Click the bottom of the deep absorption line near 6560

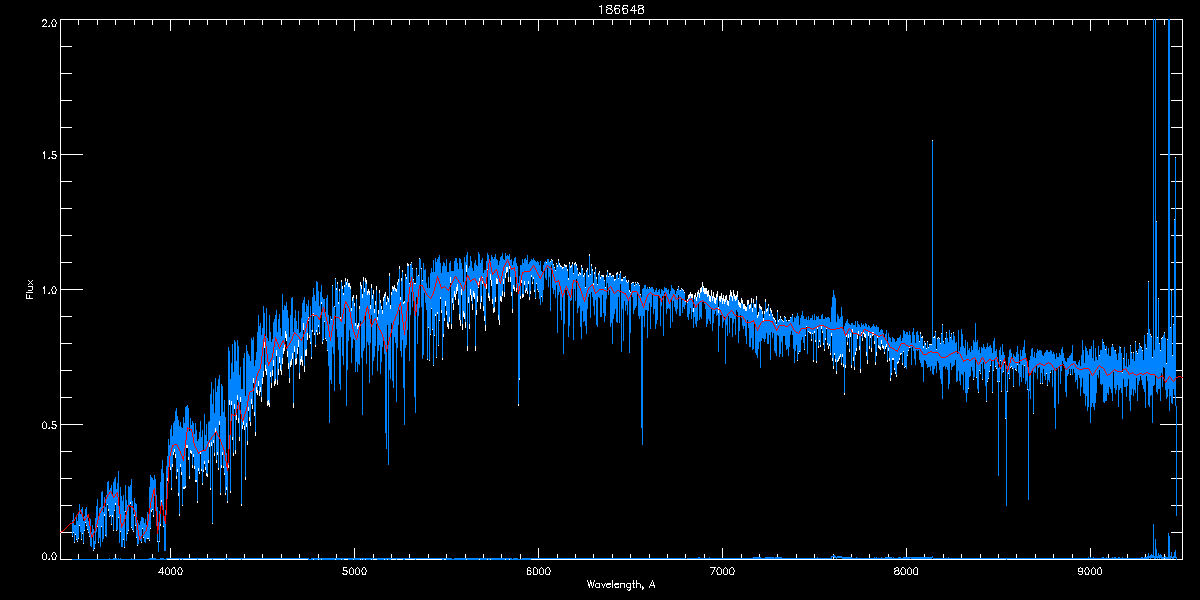pyautogui.click(x=642, y=443)
